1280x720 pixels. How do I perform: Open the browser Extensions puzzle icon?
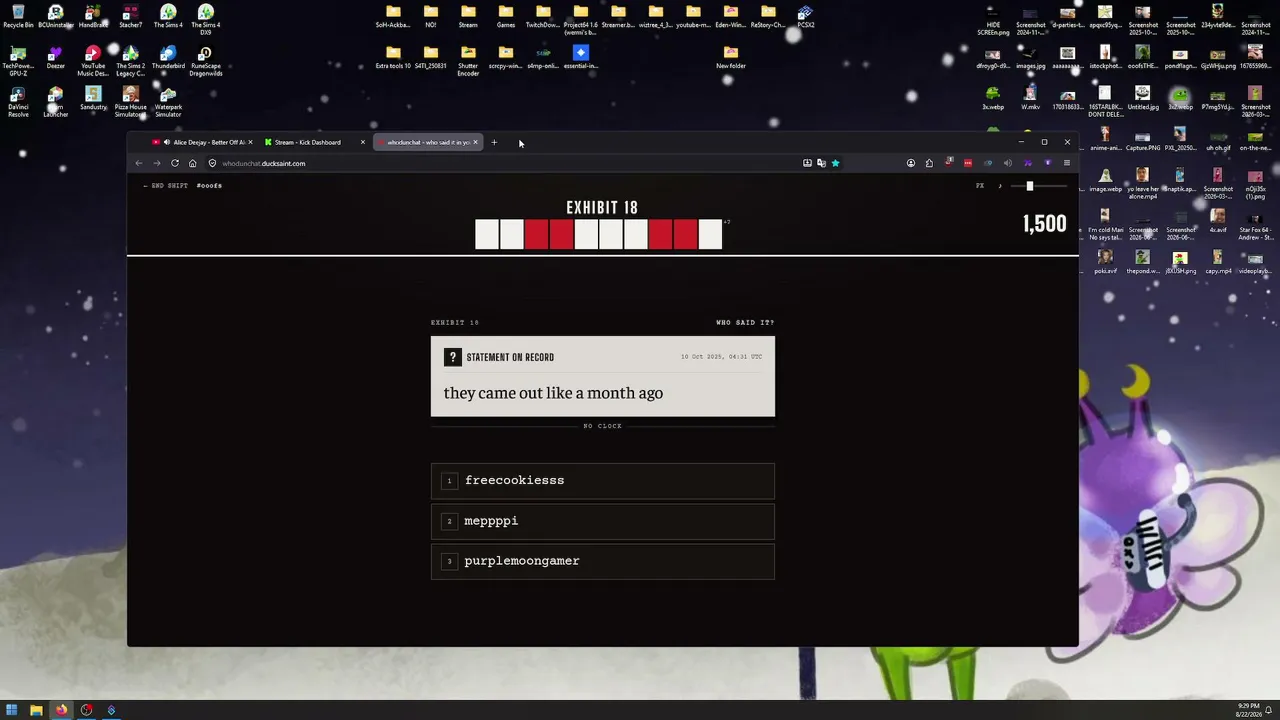click(x=929, y=163)
